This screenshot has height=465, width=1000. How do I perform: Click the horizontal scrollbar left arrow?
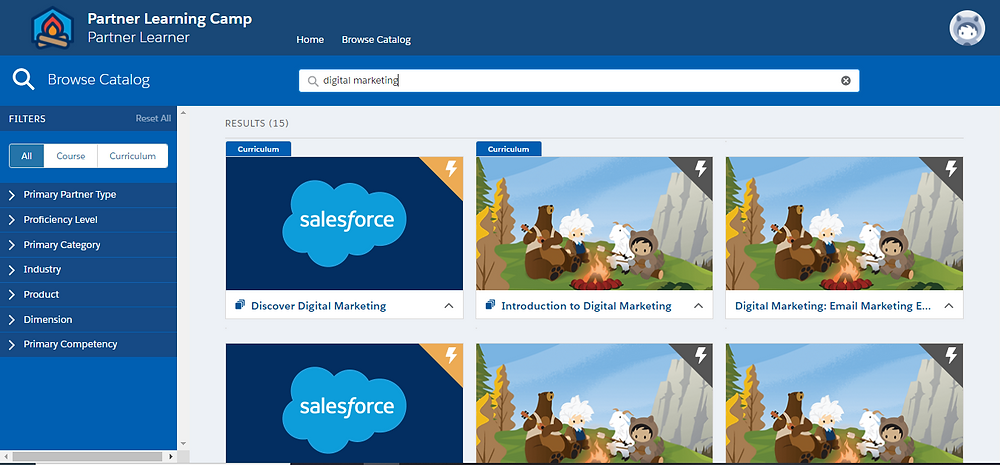click(x=6, y=457)
